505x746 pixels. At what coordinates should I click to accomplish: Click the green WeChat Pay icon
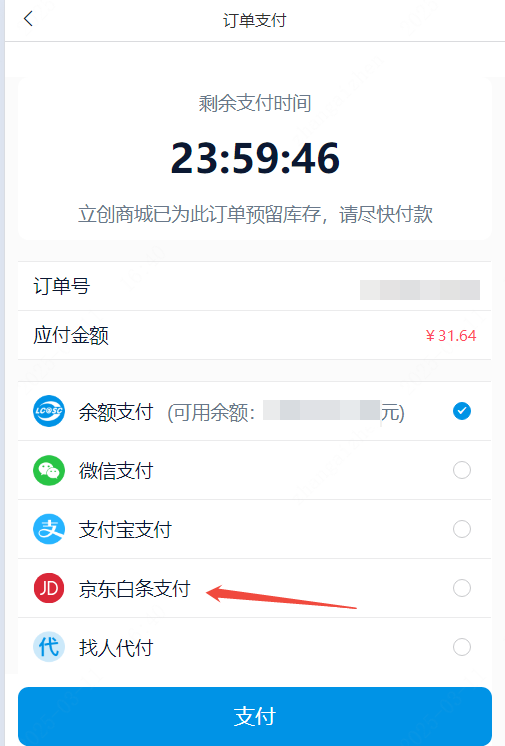click(x=49, y=470)
